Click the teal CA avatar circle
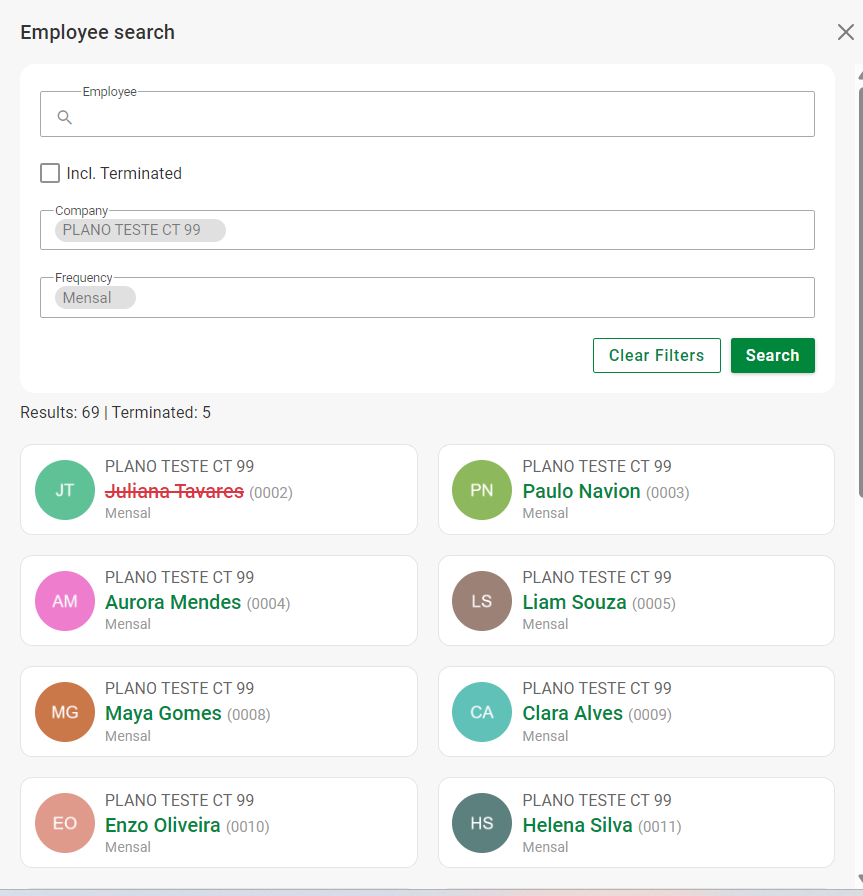 pyautogui.click(x=482, y=712)
